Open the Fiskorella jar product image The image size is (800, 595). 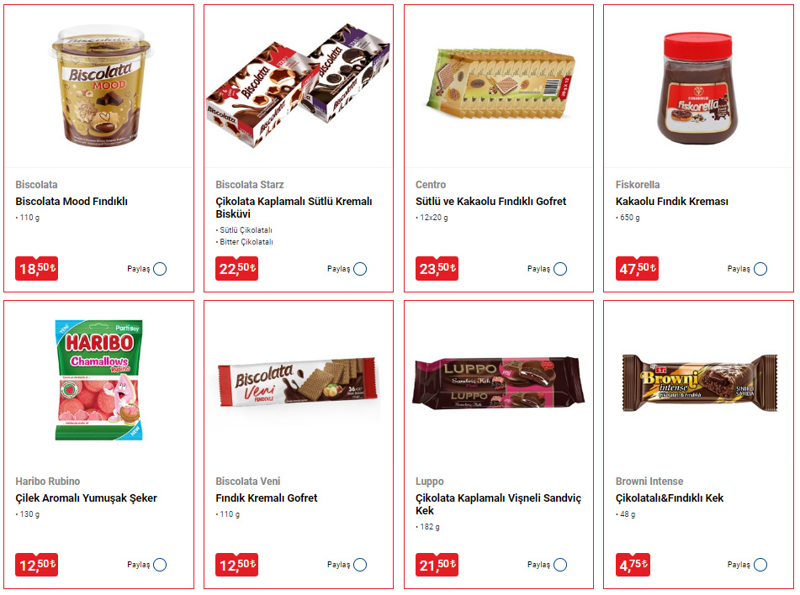pyautogui.click(x=697, y=88)
